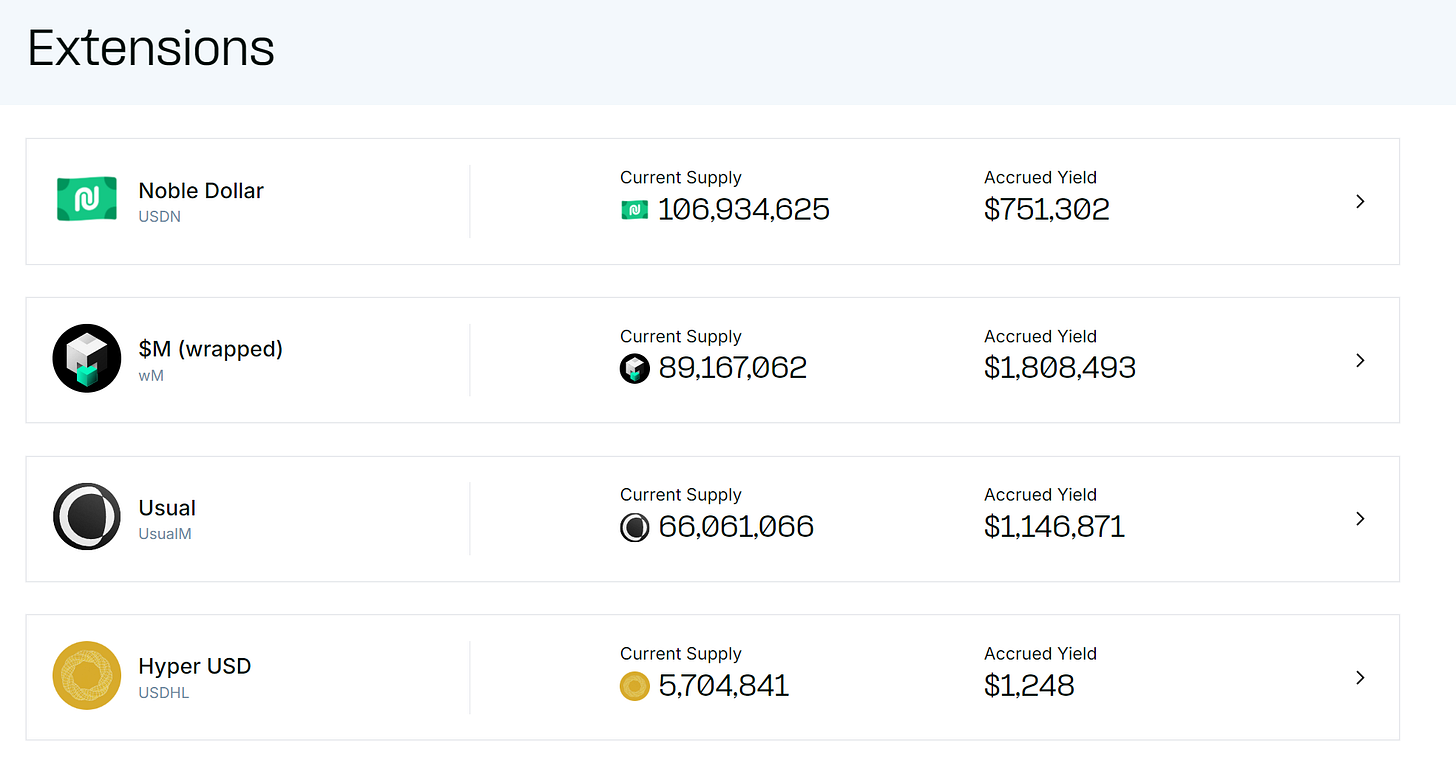The image size is (1456, 769).
Task: Click Accrued Yield label in Hyper USD row
Action: pyautogui.click(x=1040, y=654)
